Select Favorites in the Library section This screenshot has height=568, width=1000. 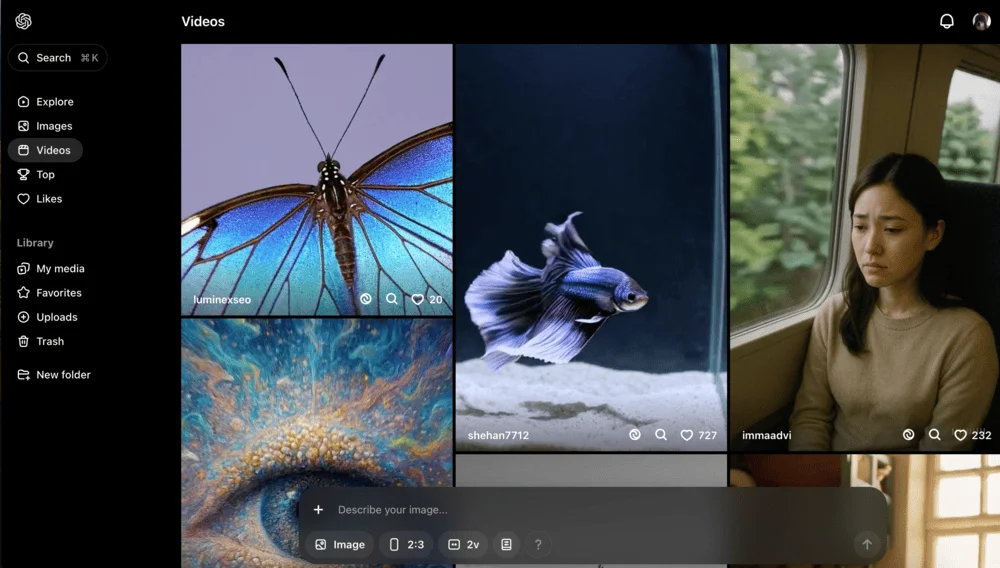58,293
